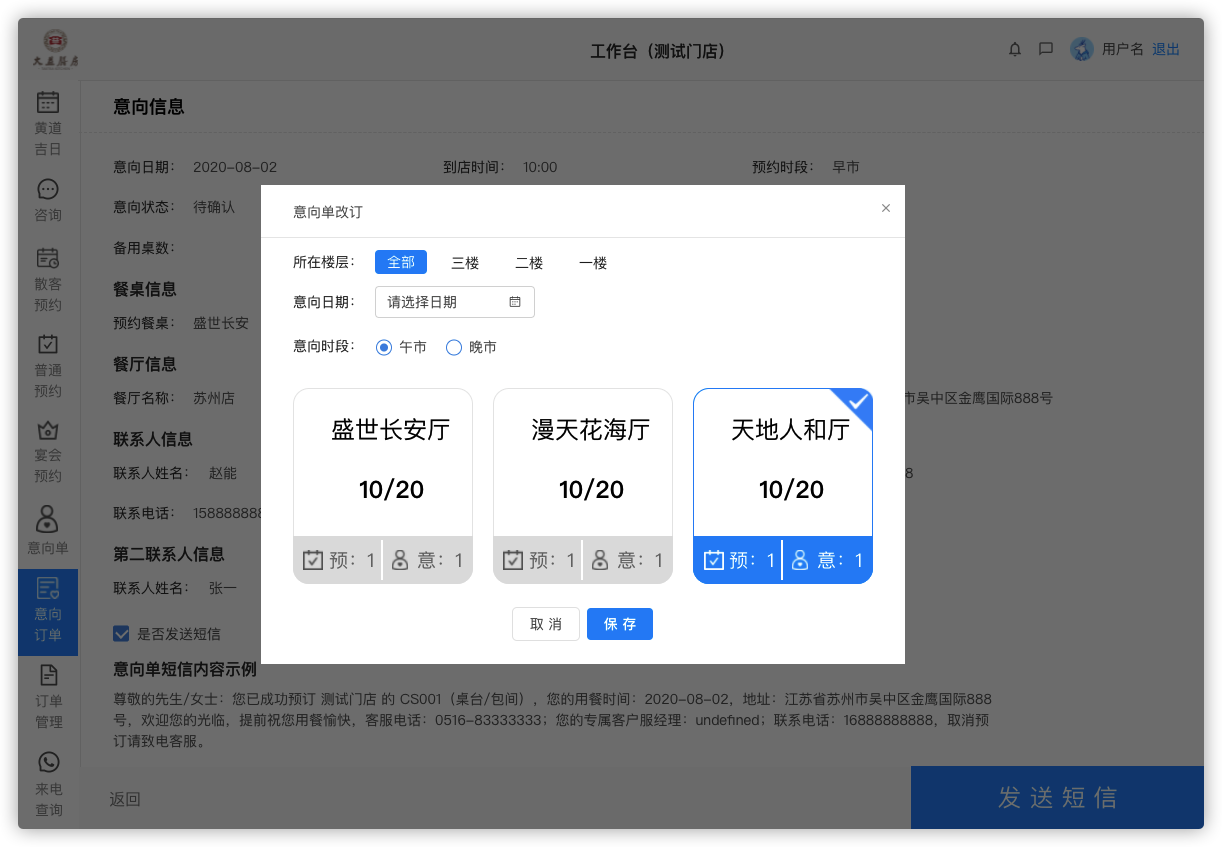Click 预 booking icon on 盛世长安厅 card
The height and width of the screenshot is (847, 1222).
coord(313,560)
